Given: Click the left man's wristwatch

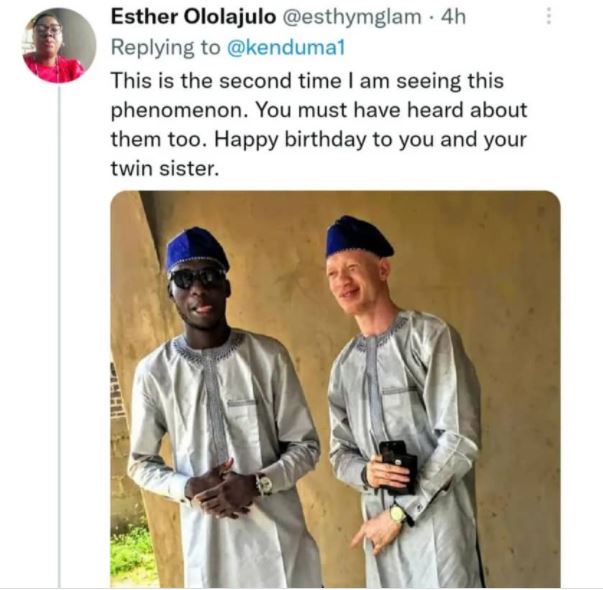Looking at the screenshot, I should point(264,485).
